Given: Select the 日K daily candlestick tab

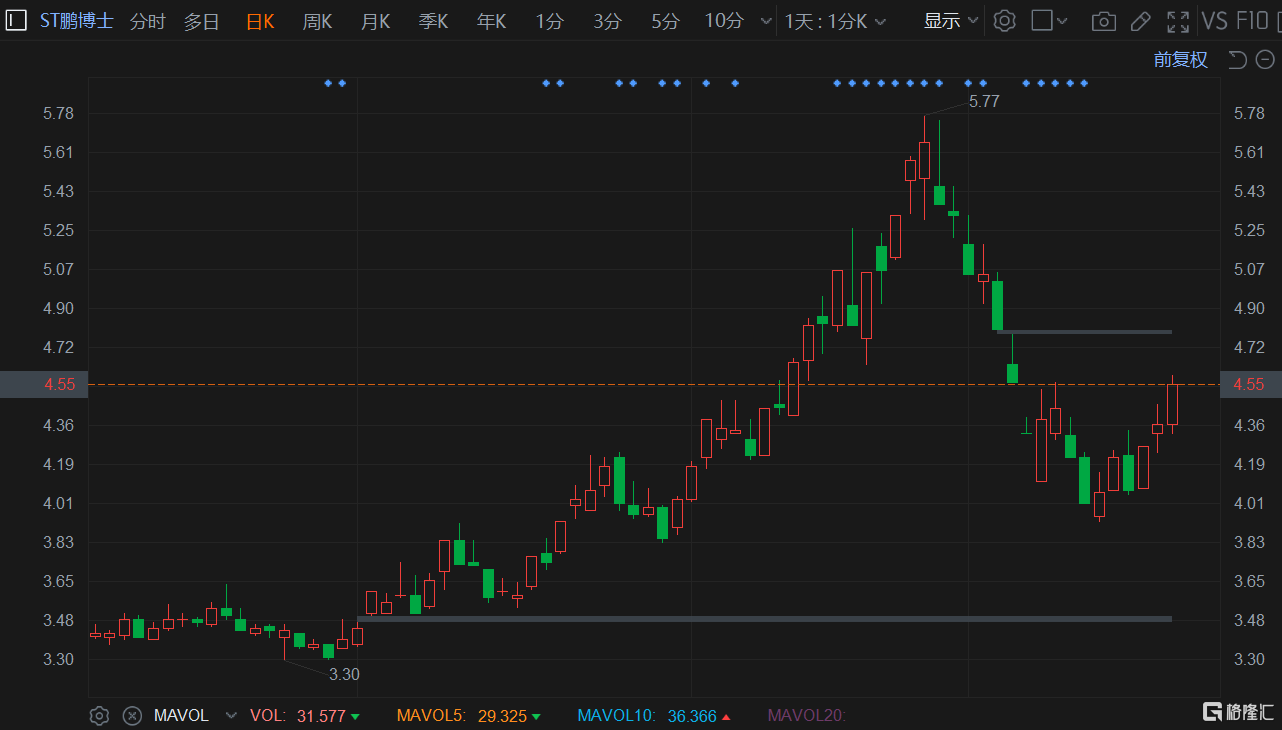Looking at the screenshot, I should [x=260, y=21].
